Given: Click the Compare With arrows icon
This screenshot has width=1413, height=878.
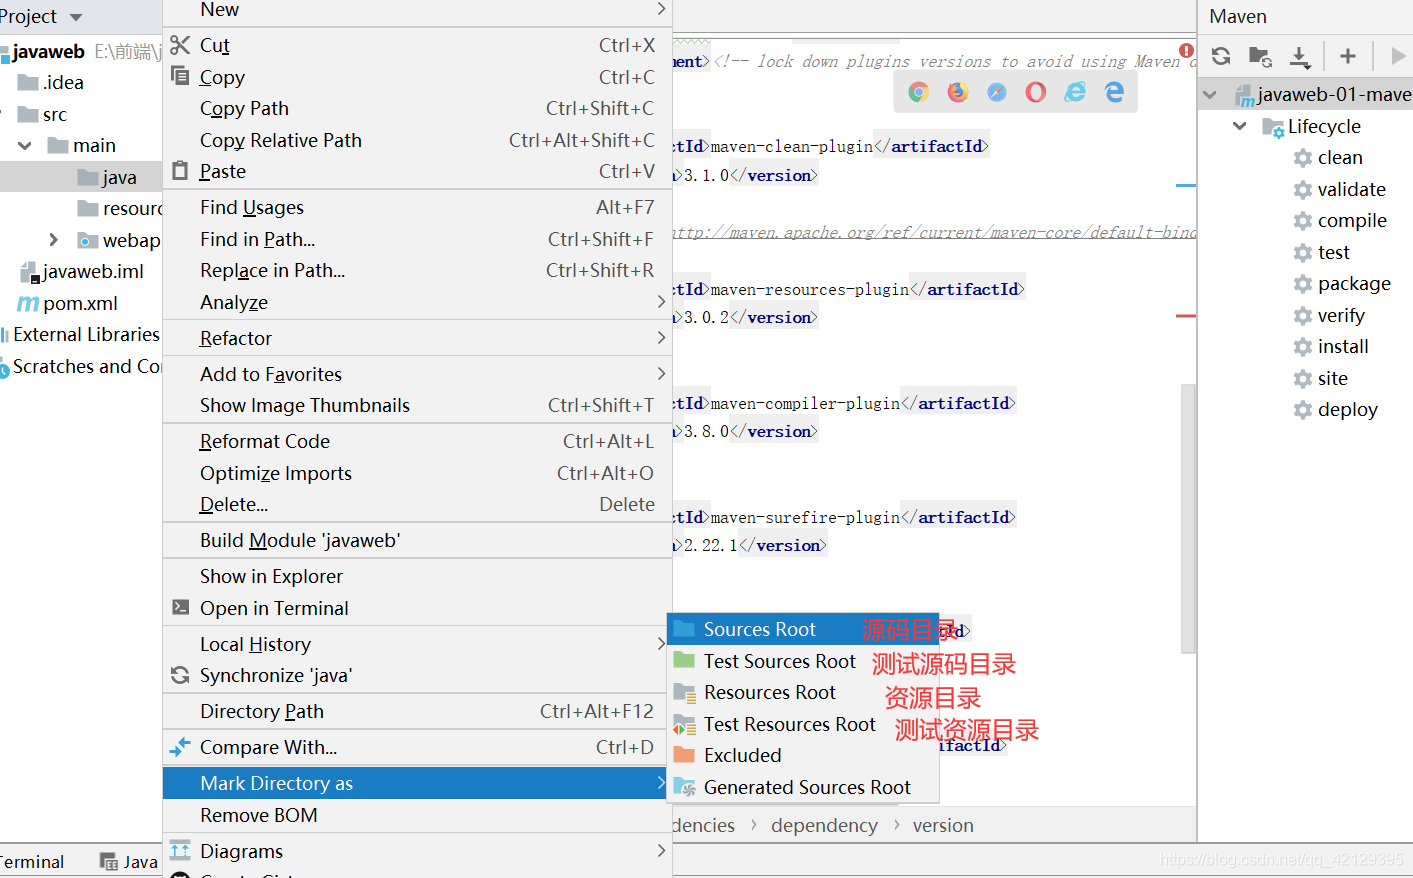Looking at the screenshot, I should point(180,747).
